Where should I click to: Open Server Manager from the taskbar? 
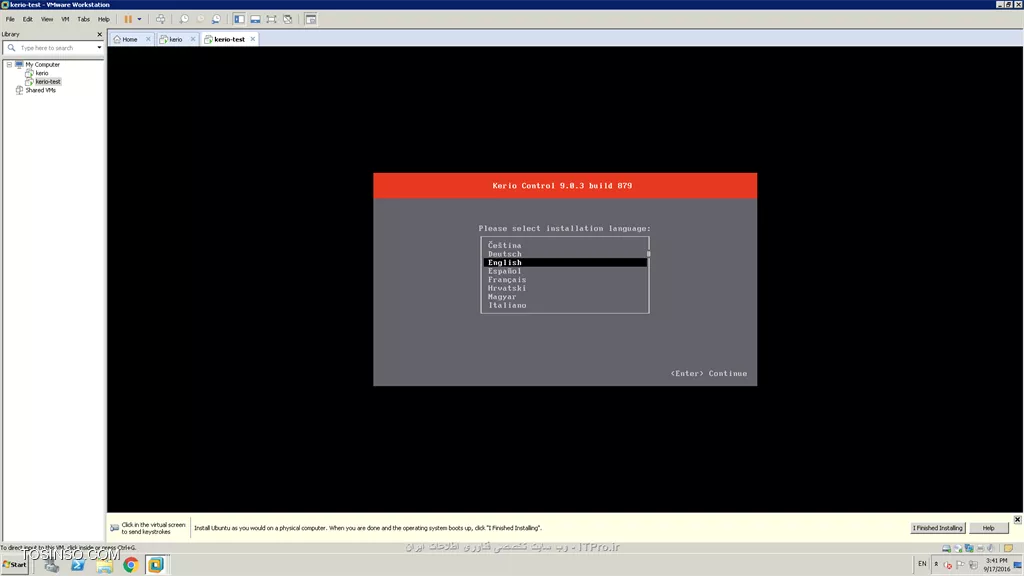52,565
